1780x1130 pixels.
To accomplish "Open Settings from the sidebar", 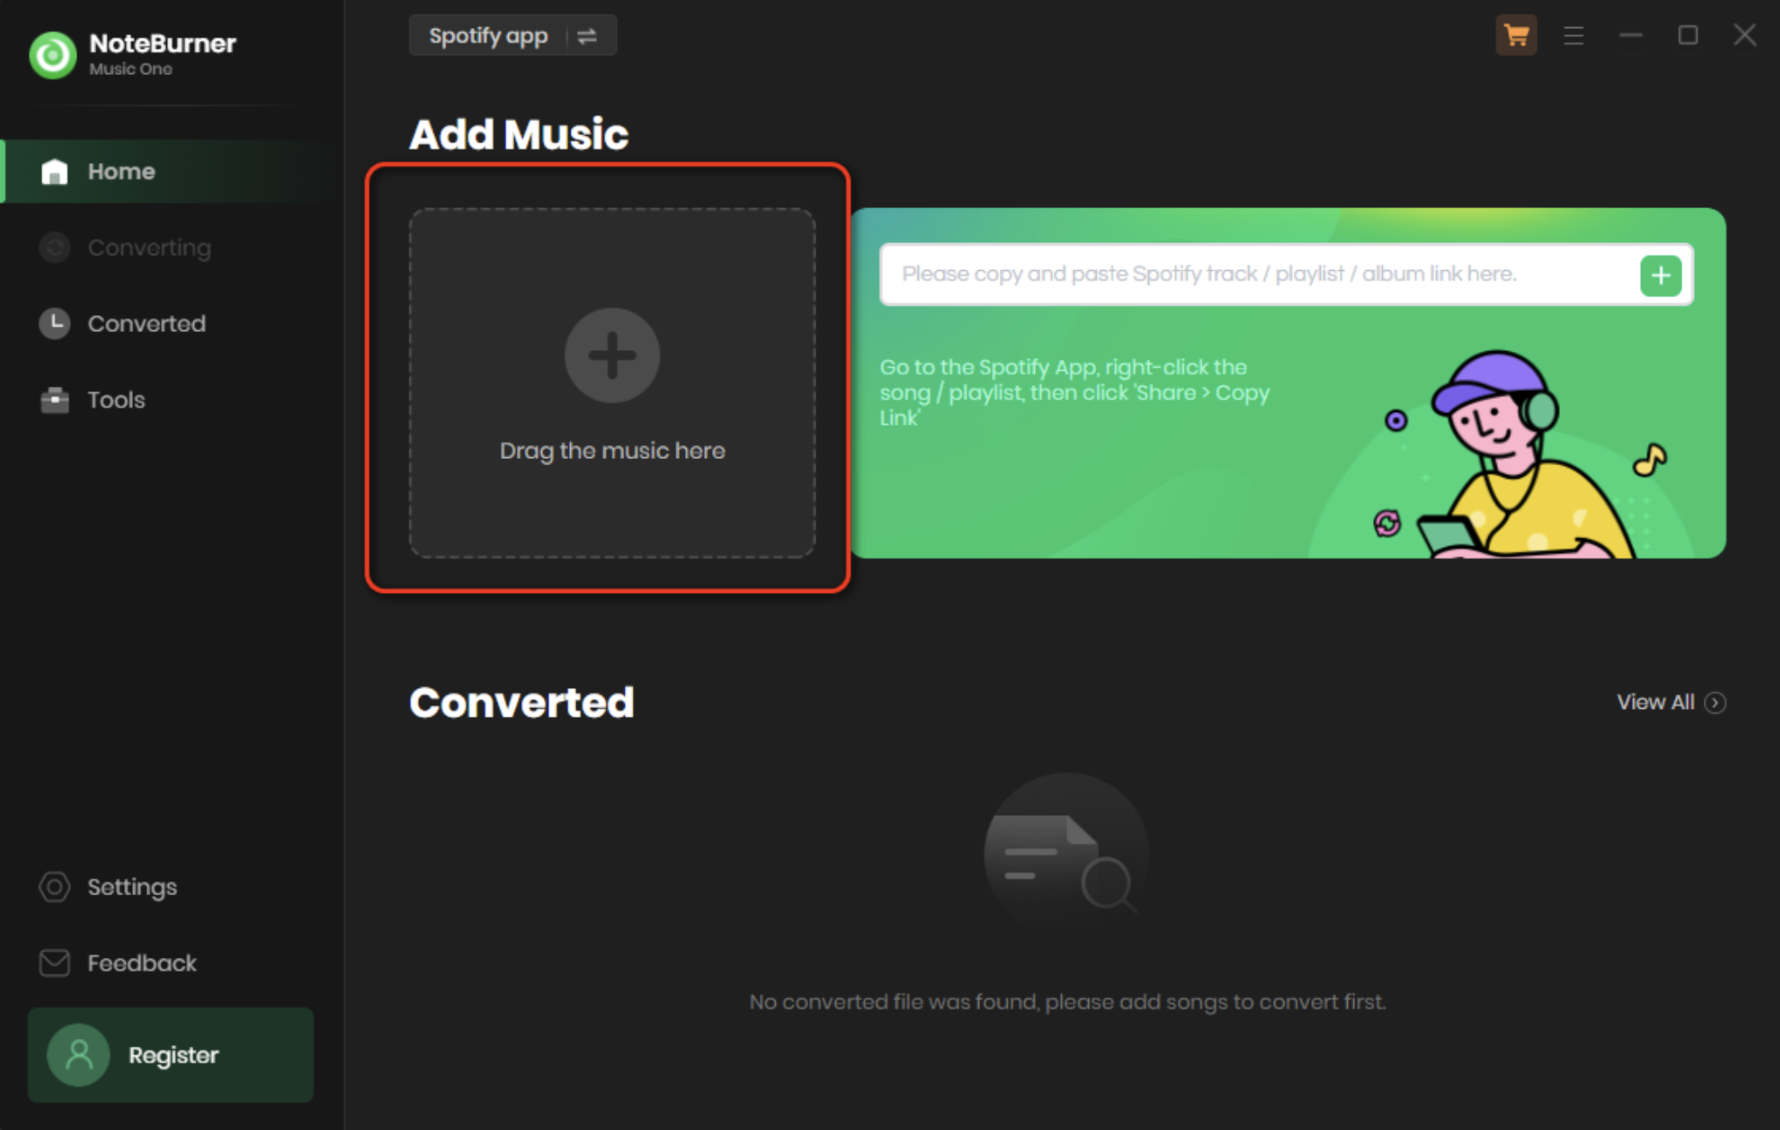I will pyautogui.click(x=108, y=887).
